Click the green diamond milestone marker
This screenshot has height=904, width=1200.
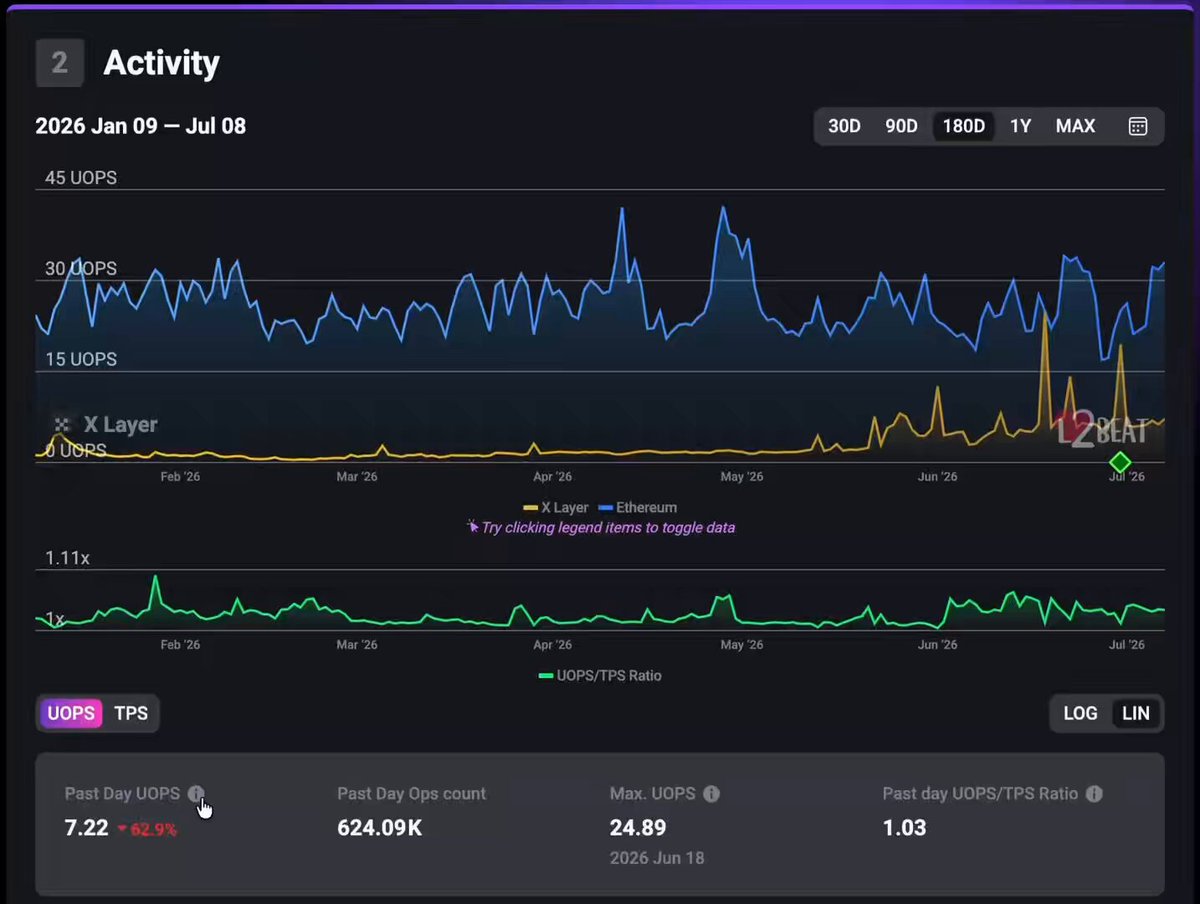pos(1120,462)
